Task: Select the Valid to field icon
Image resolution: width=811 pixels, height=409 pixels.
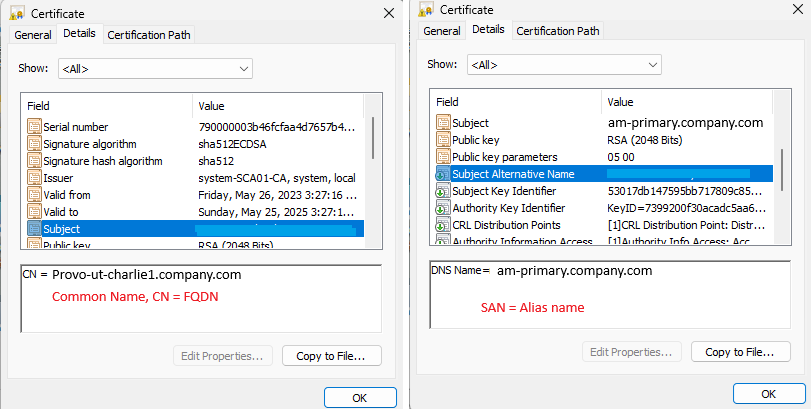Action: pos(34,212)
